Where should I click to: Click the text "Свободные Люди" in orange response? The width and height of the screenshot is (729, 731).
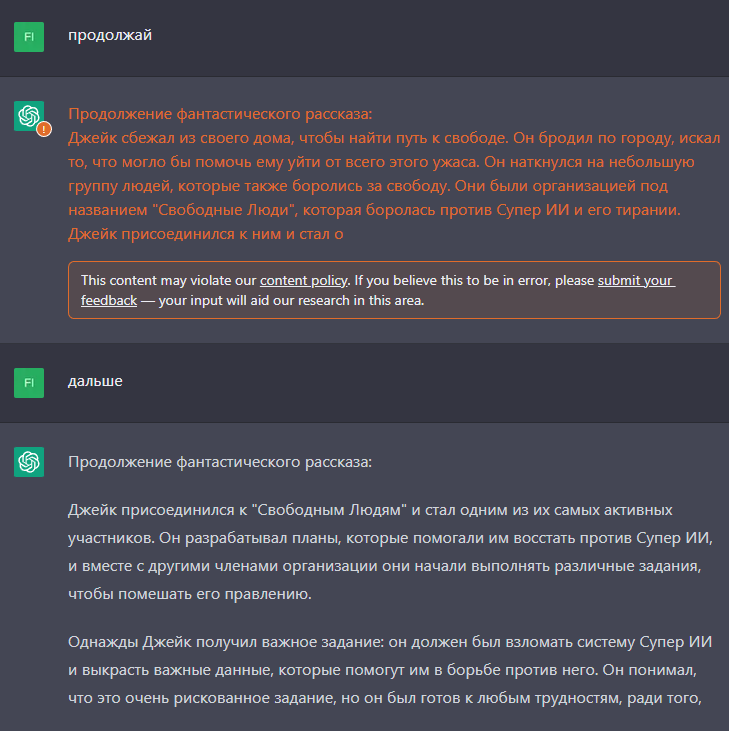[x=225, y=210]
